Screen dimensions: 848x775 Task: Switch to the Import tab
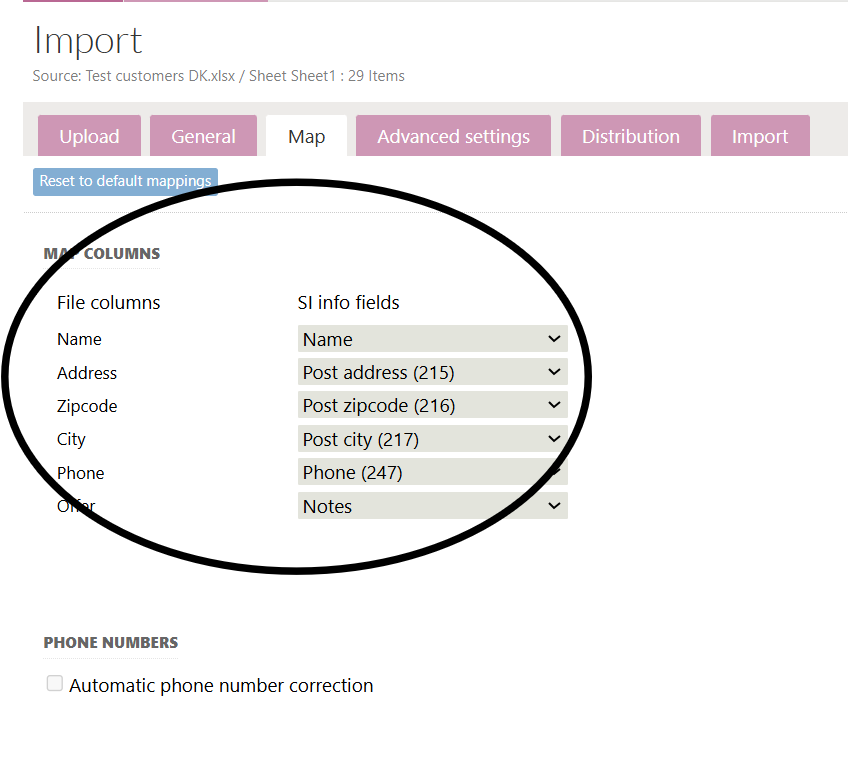[759, 137]
